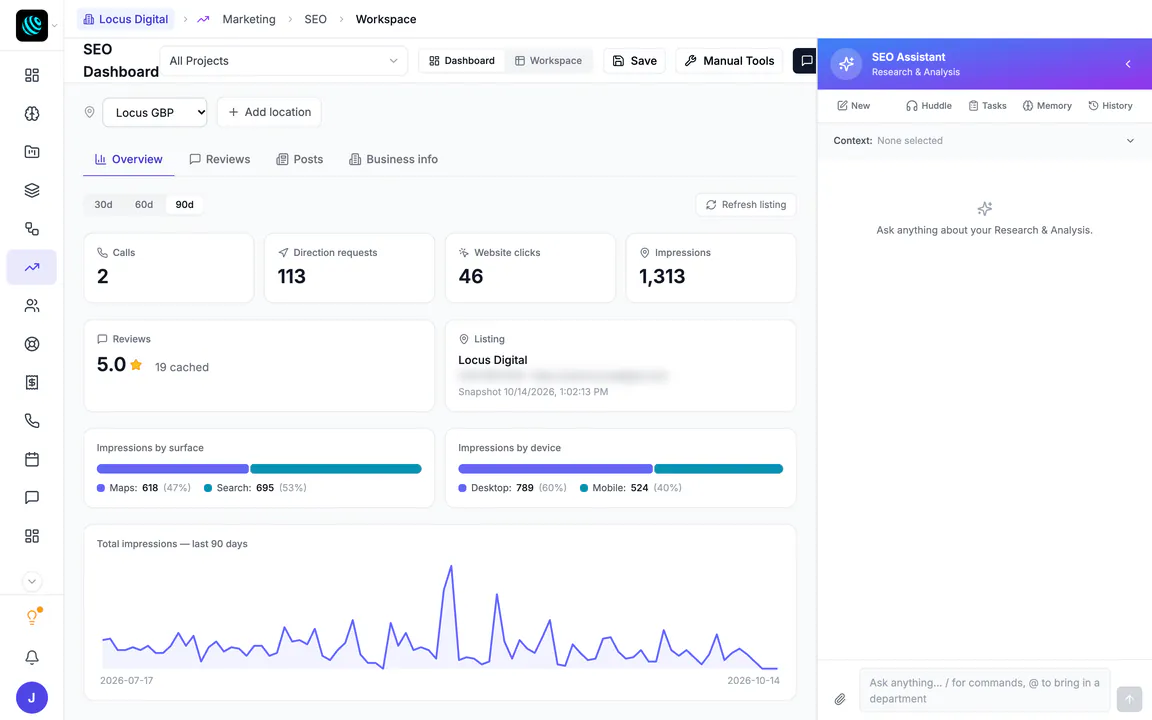Viewport: 1152px width, 720px height.
Task: Open the stacked layers sidebar icon
Action: tap(32, 190)
